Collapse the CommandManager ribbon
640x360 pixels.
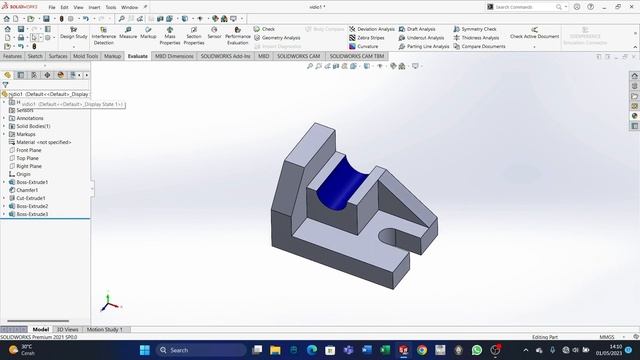coord(635,47)
